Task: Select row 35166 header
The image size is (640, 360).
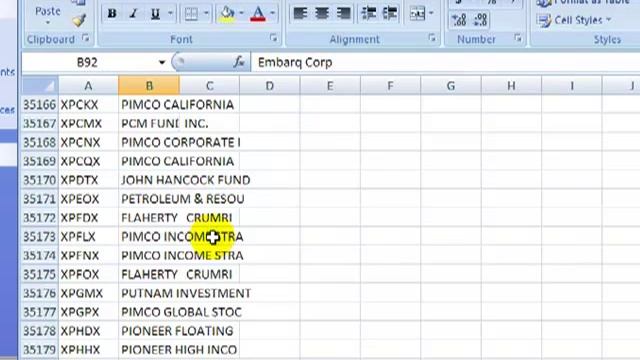Action: click(x=40, y=105)
